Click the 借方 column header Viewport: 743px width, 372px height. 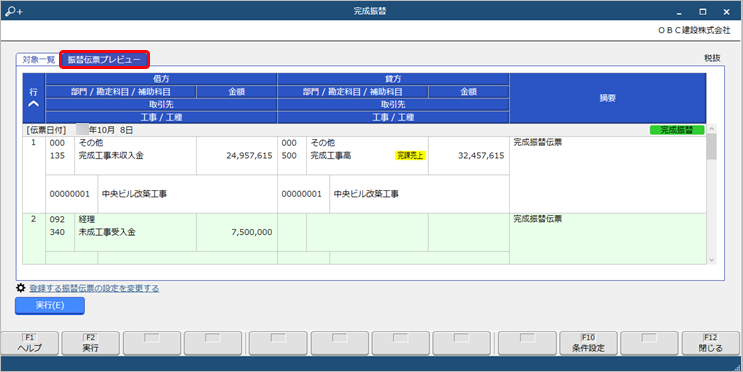(161, 79)
